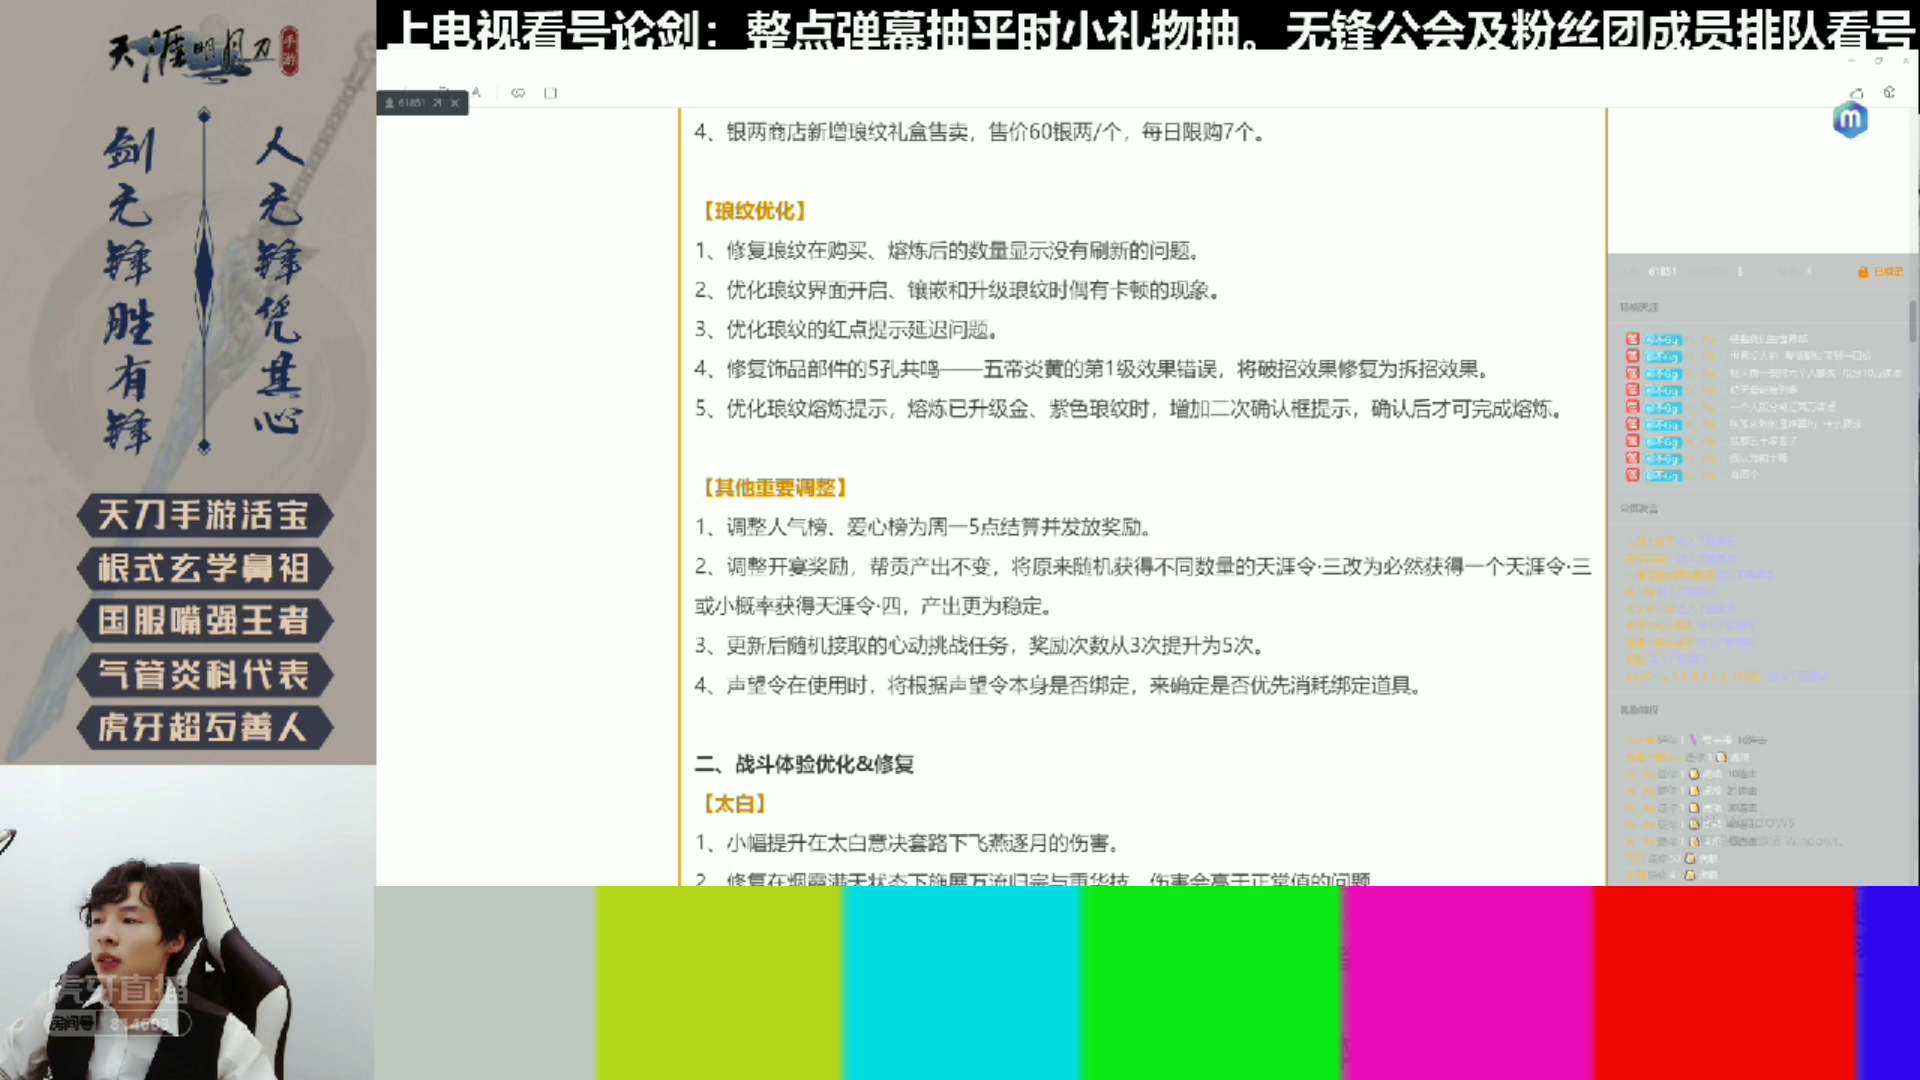1920x1080 pixels.
Task: Click the font 'A' toolbar icon
Action: (x=477, y=93)
